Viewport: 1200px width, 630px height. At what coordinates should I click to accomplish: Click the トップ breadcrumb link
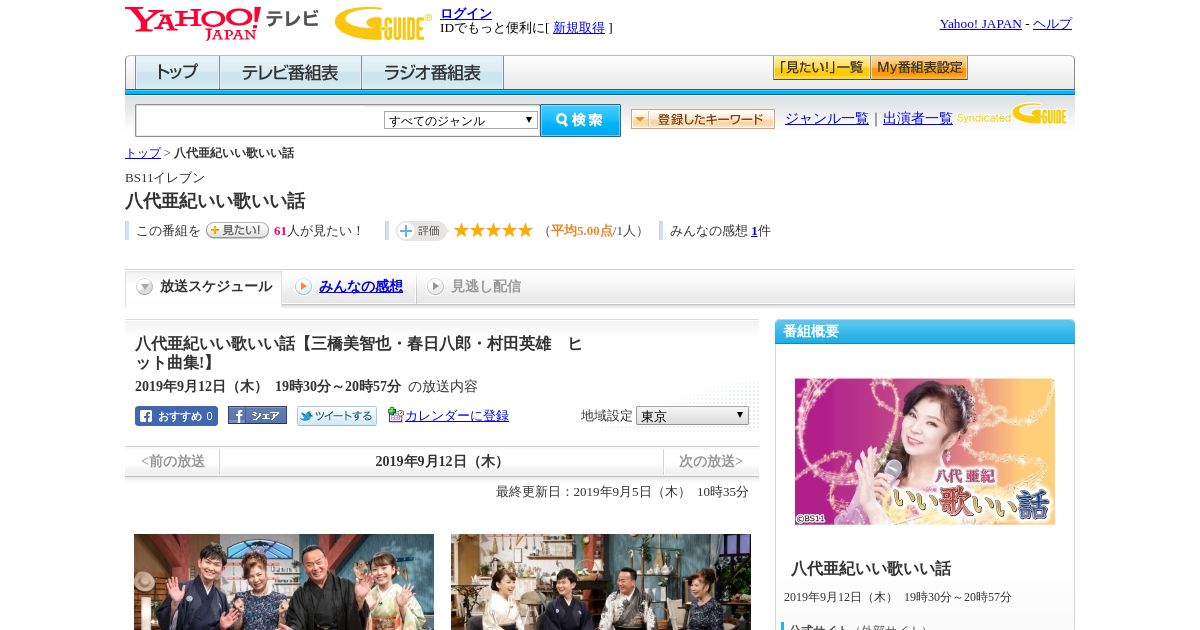pyautogui.click(x=143, y=153)
